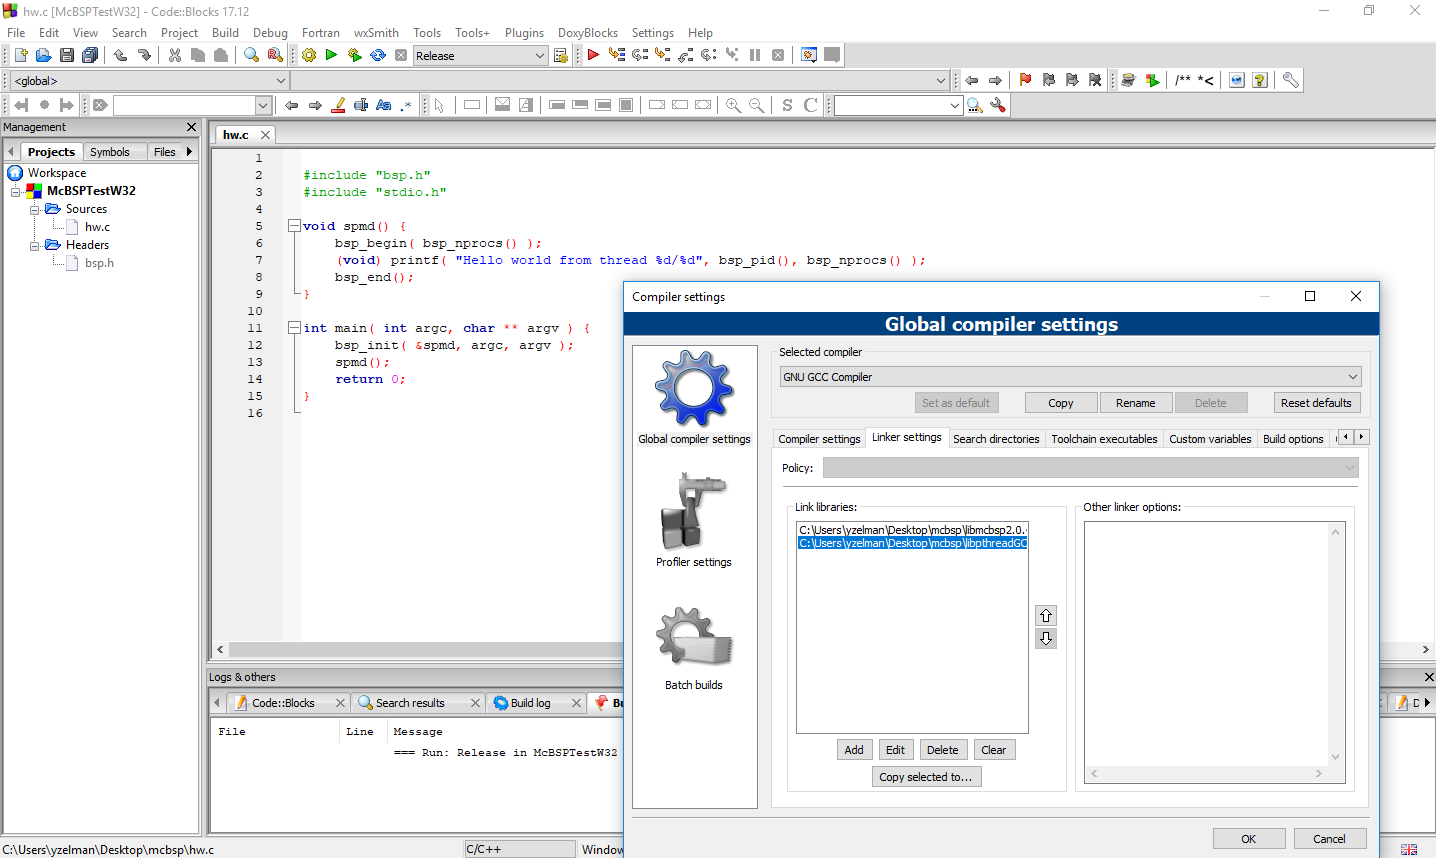Toggle highlight of search matches
Image resolution: width=1436 pixels, height=858 pixels.
click(338, 105)
